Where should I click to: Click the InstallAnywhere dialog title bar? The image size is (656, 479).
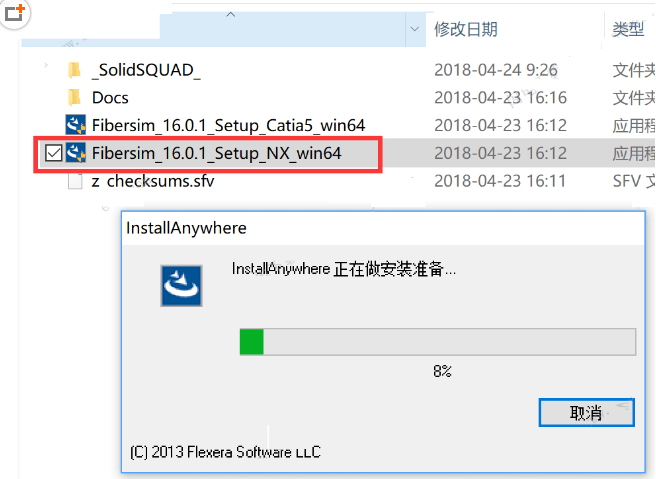coord(383,228)
